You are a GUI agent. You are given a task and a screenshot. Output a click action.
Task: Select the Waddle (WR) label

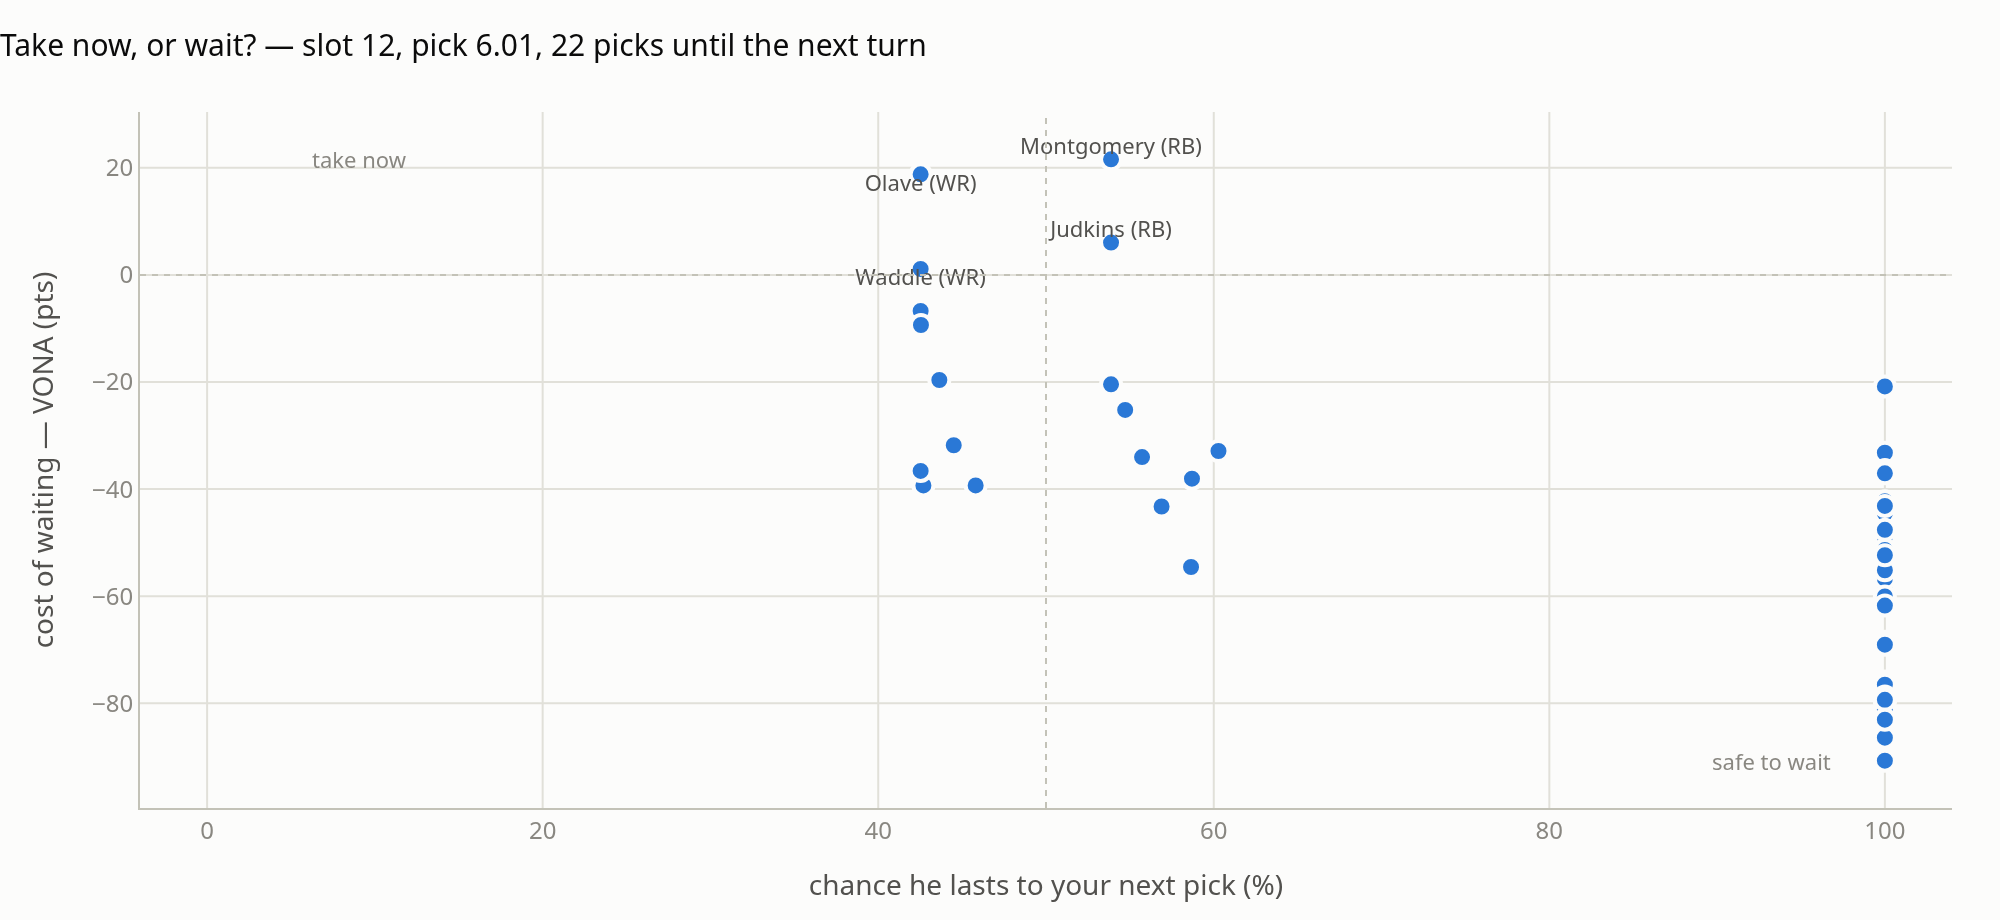[x=920, y=277]
